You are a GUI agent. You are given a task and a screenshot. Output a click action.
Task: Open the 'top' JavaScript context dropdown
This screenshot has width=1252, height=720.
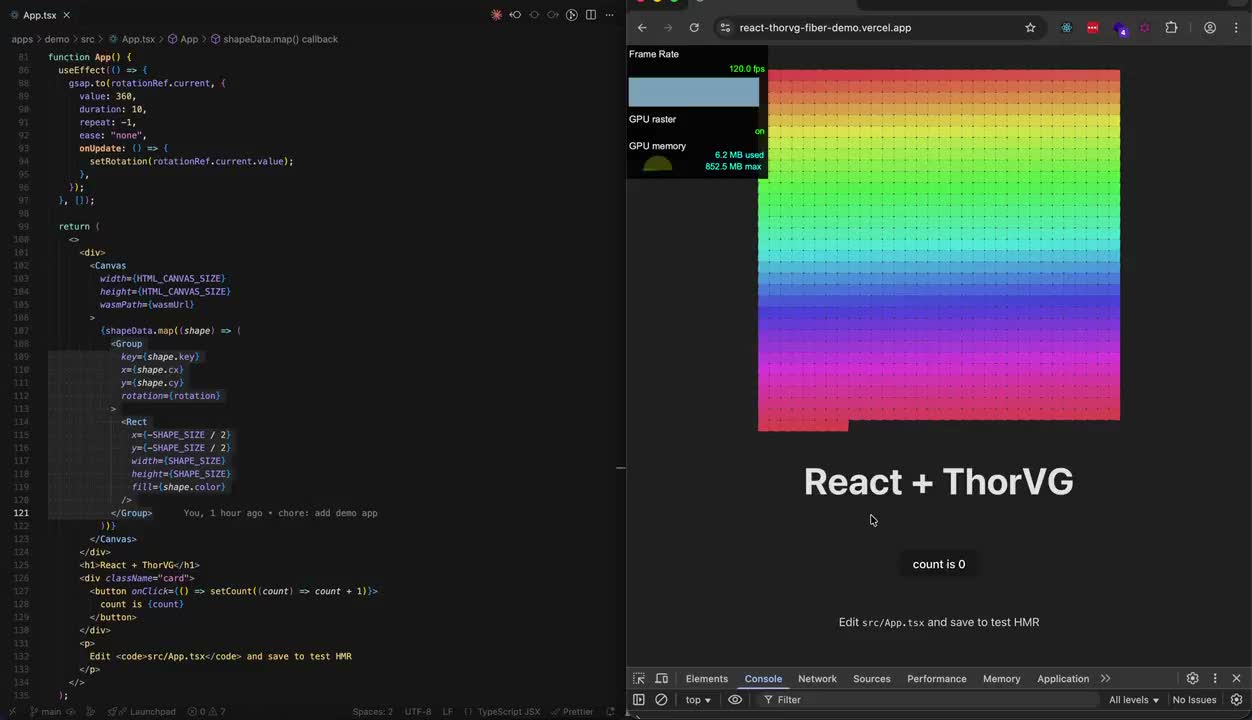tap(698, 700)
